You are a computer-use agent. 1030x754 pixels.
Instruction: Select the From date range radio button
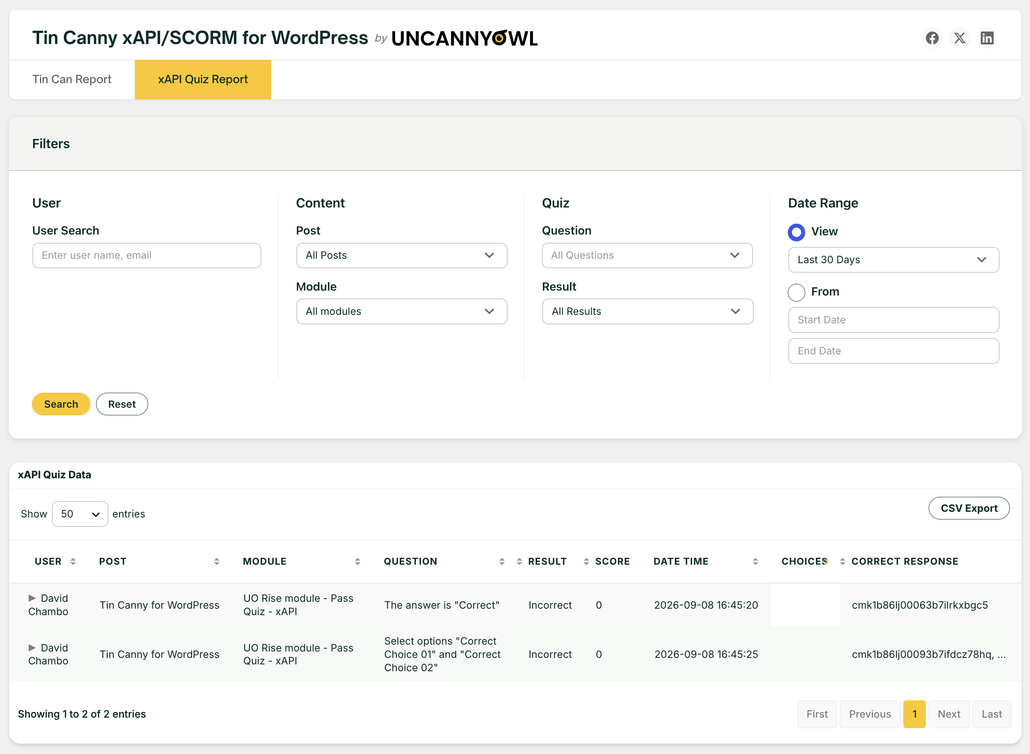[796, 292]
